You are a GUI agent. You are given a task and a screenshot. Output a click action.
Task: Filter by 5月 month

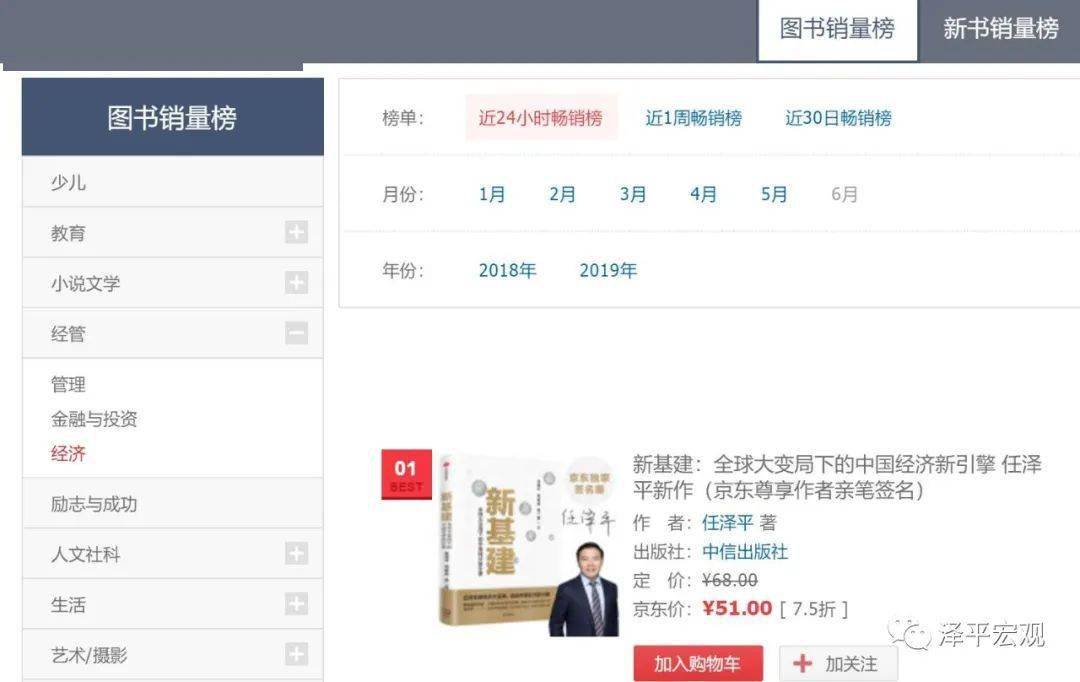click(773, 194)
